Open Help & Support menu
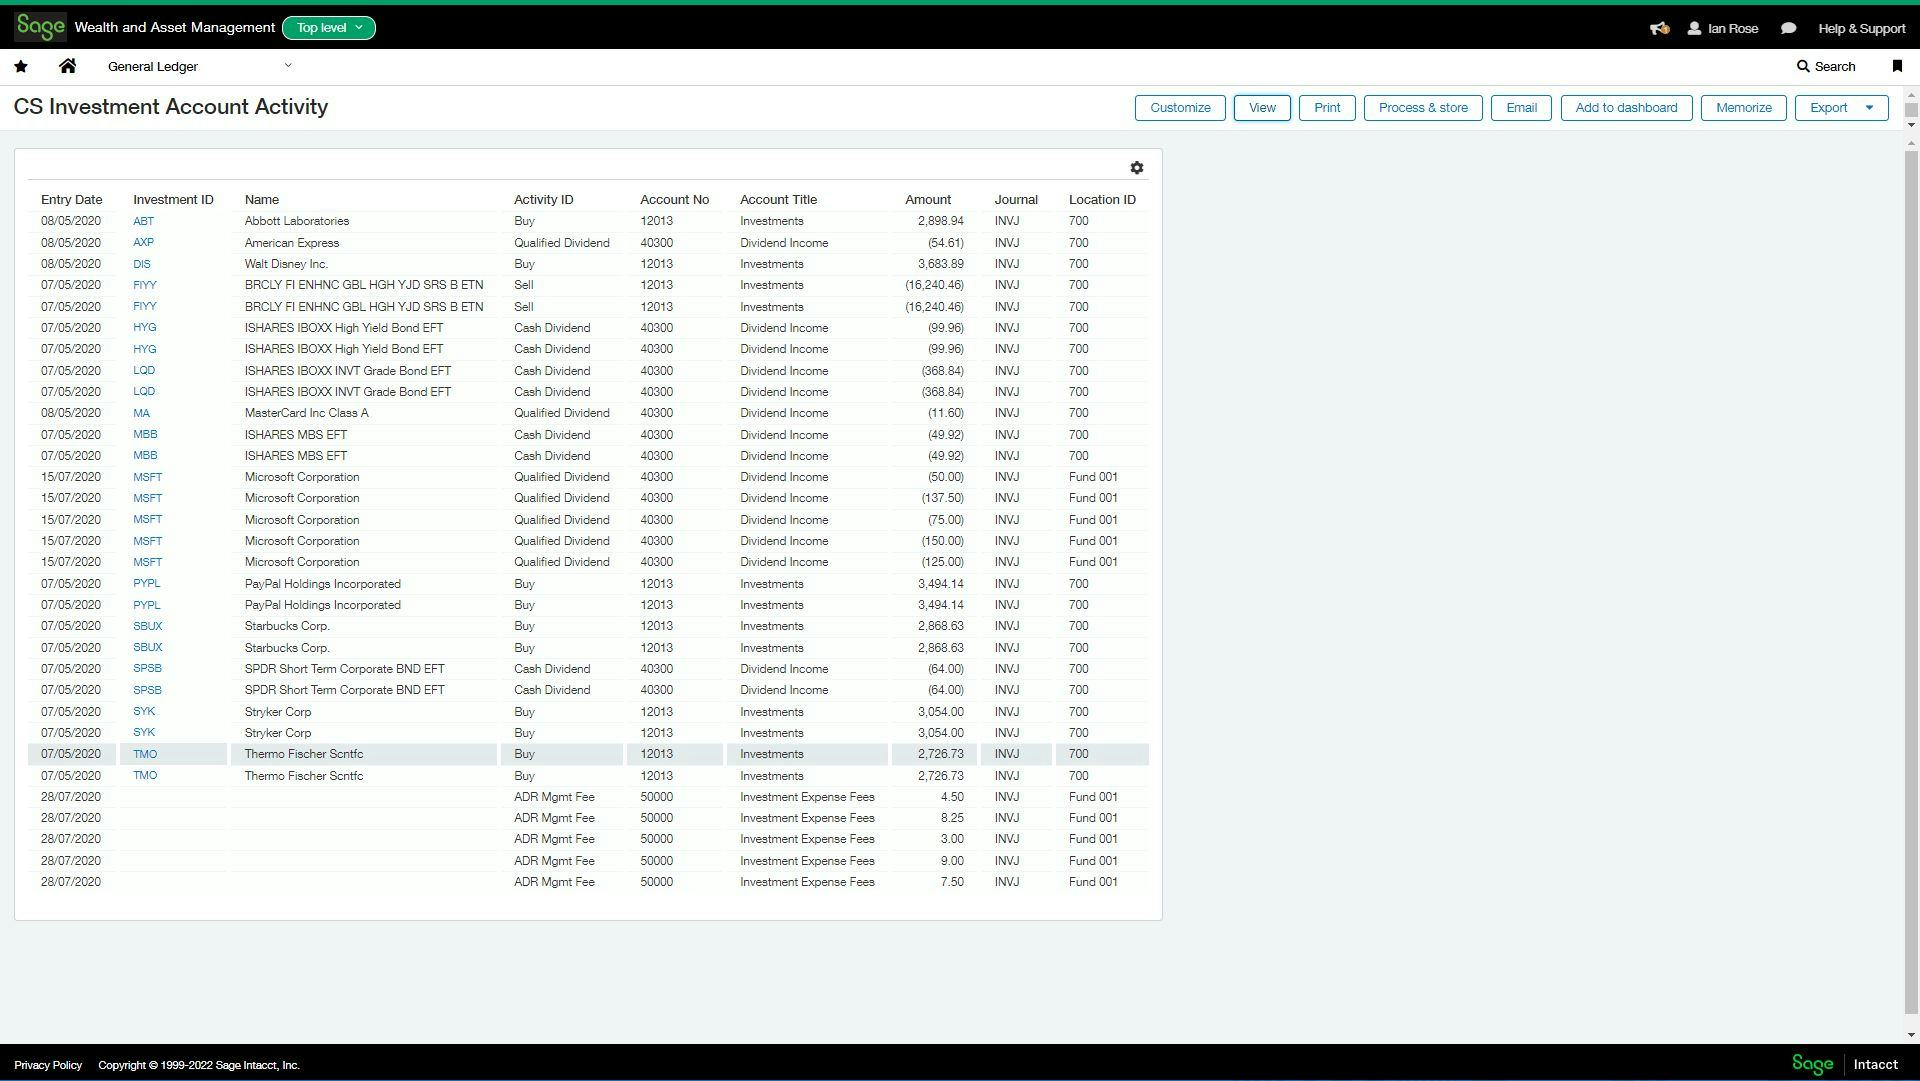 tap(1861, 28)
